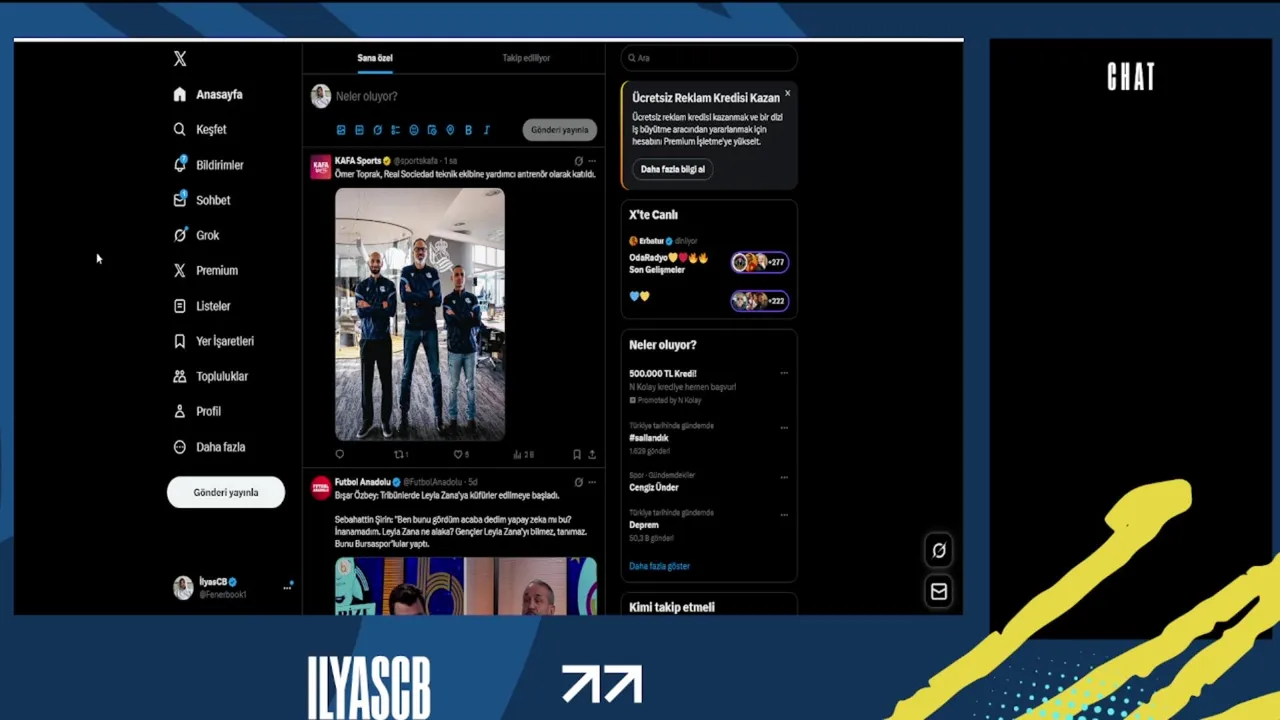Close the Ücretsiz Reklam Kredisi promo

787,93
